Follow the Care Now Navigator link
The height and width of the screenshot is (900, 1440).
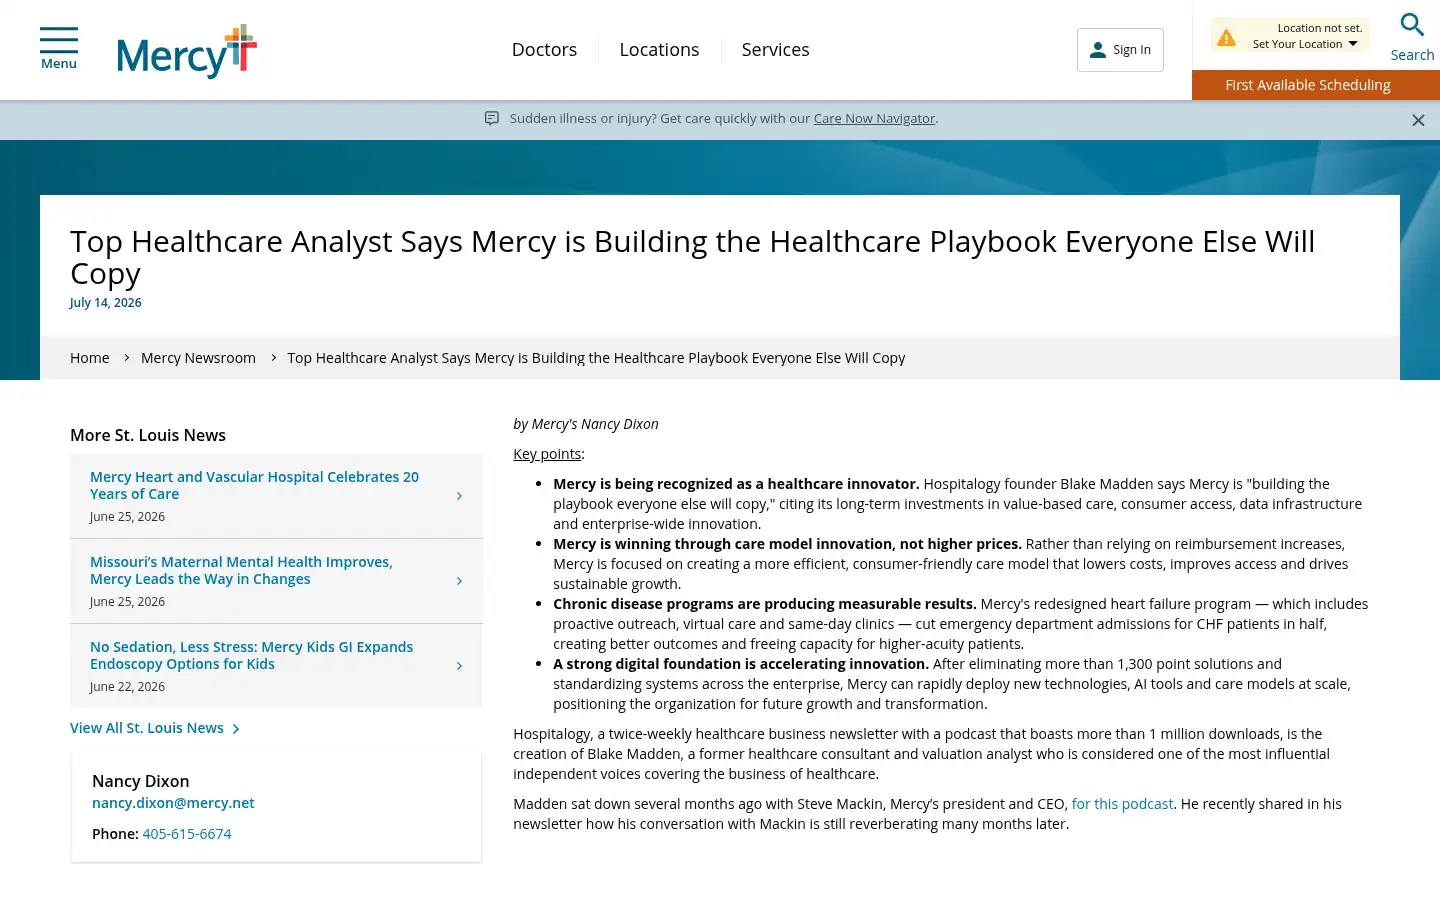click(x=874, y=118)
